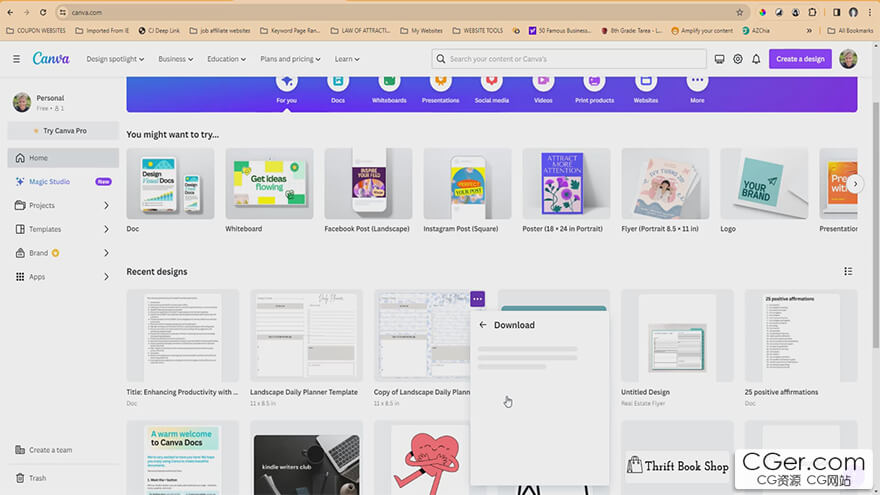This screenshot has height=495, width=880.
Task: Expand the Templates sidebar chevron
Action: coord(106,229)
